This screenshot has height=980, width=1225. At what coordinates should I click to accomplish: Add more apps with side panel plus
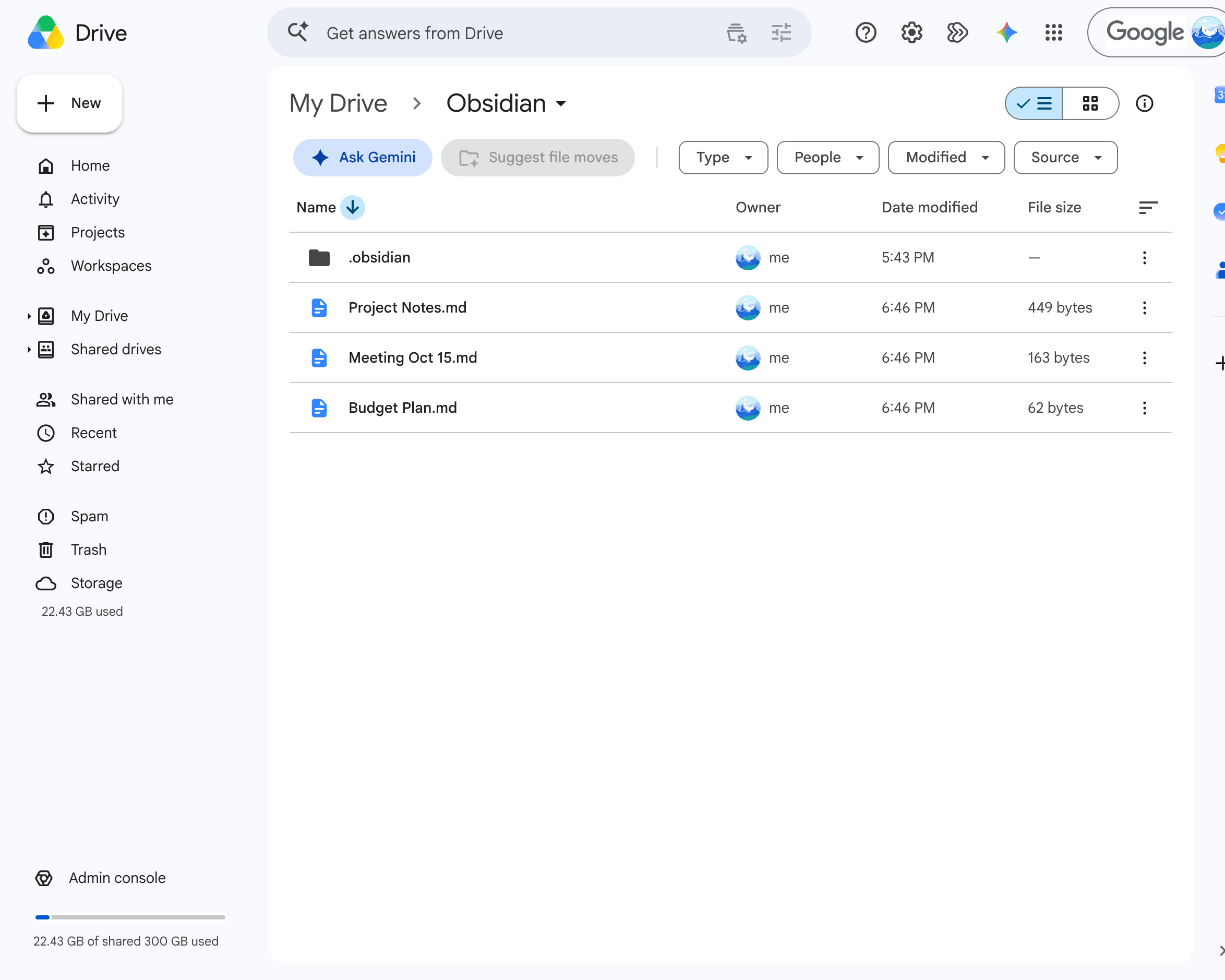point(1219,363)
